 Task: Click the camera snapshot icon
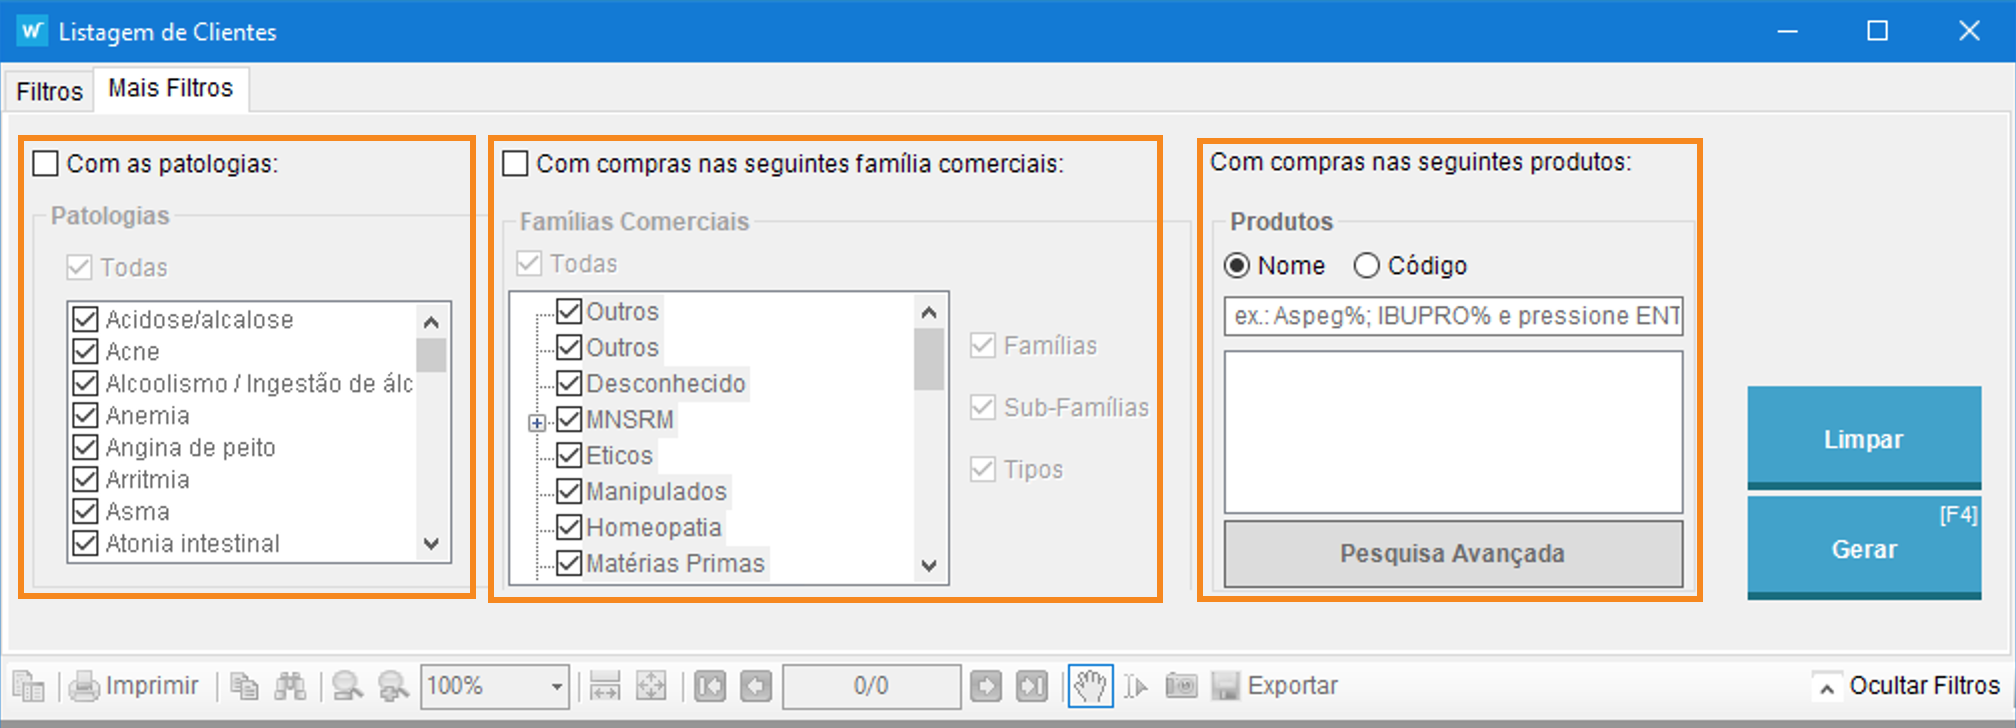coord(1181,686)
